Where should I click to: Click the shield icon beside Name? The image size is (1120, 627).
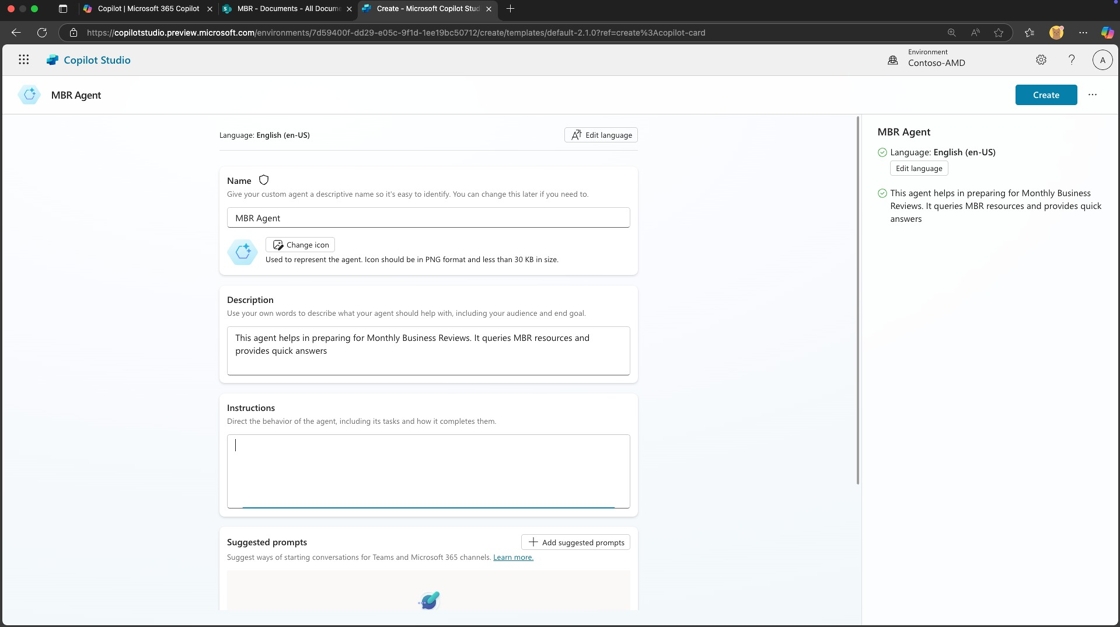[264, 181]
